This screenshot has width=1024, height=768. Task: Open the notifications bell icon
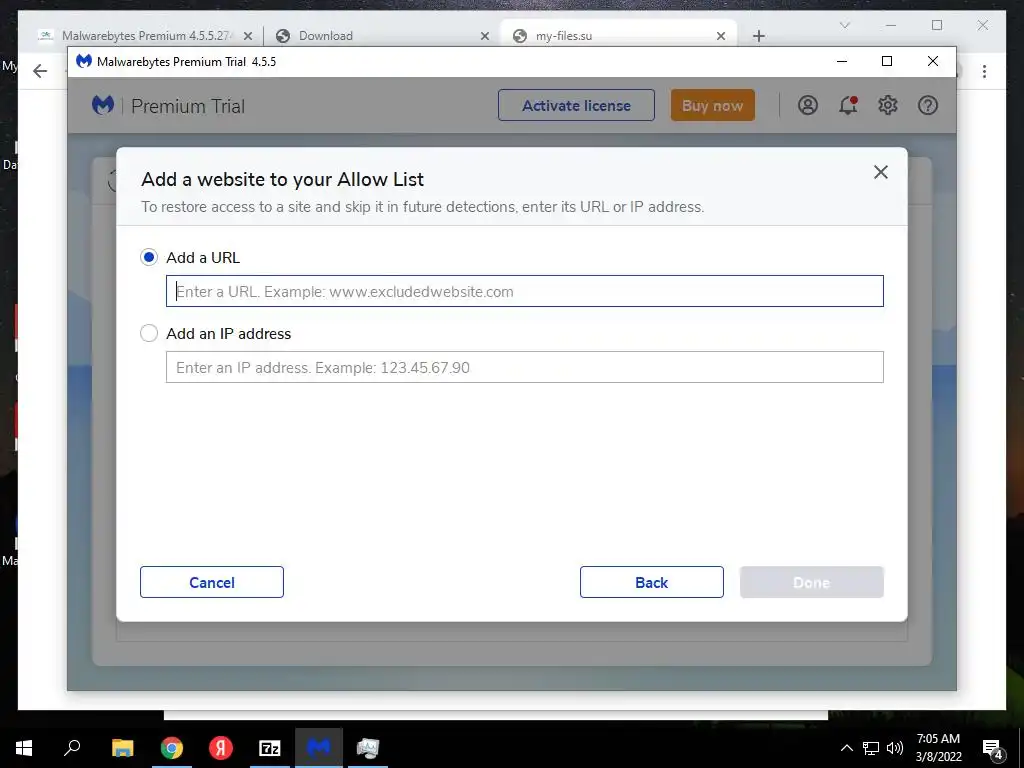click(848, 105)
